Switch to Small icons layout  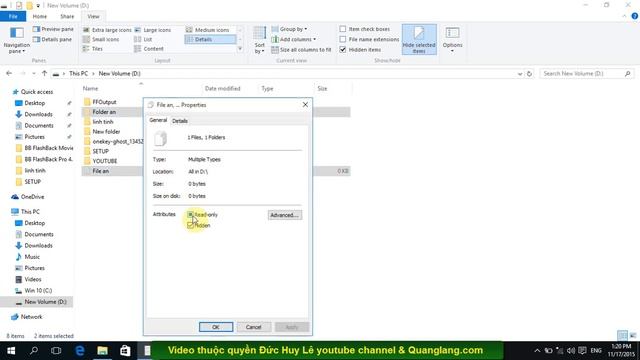101,39
